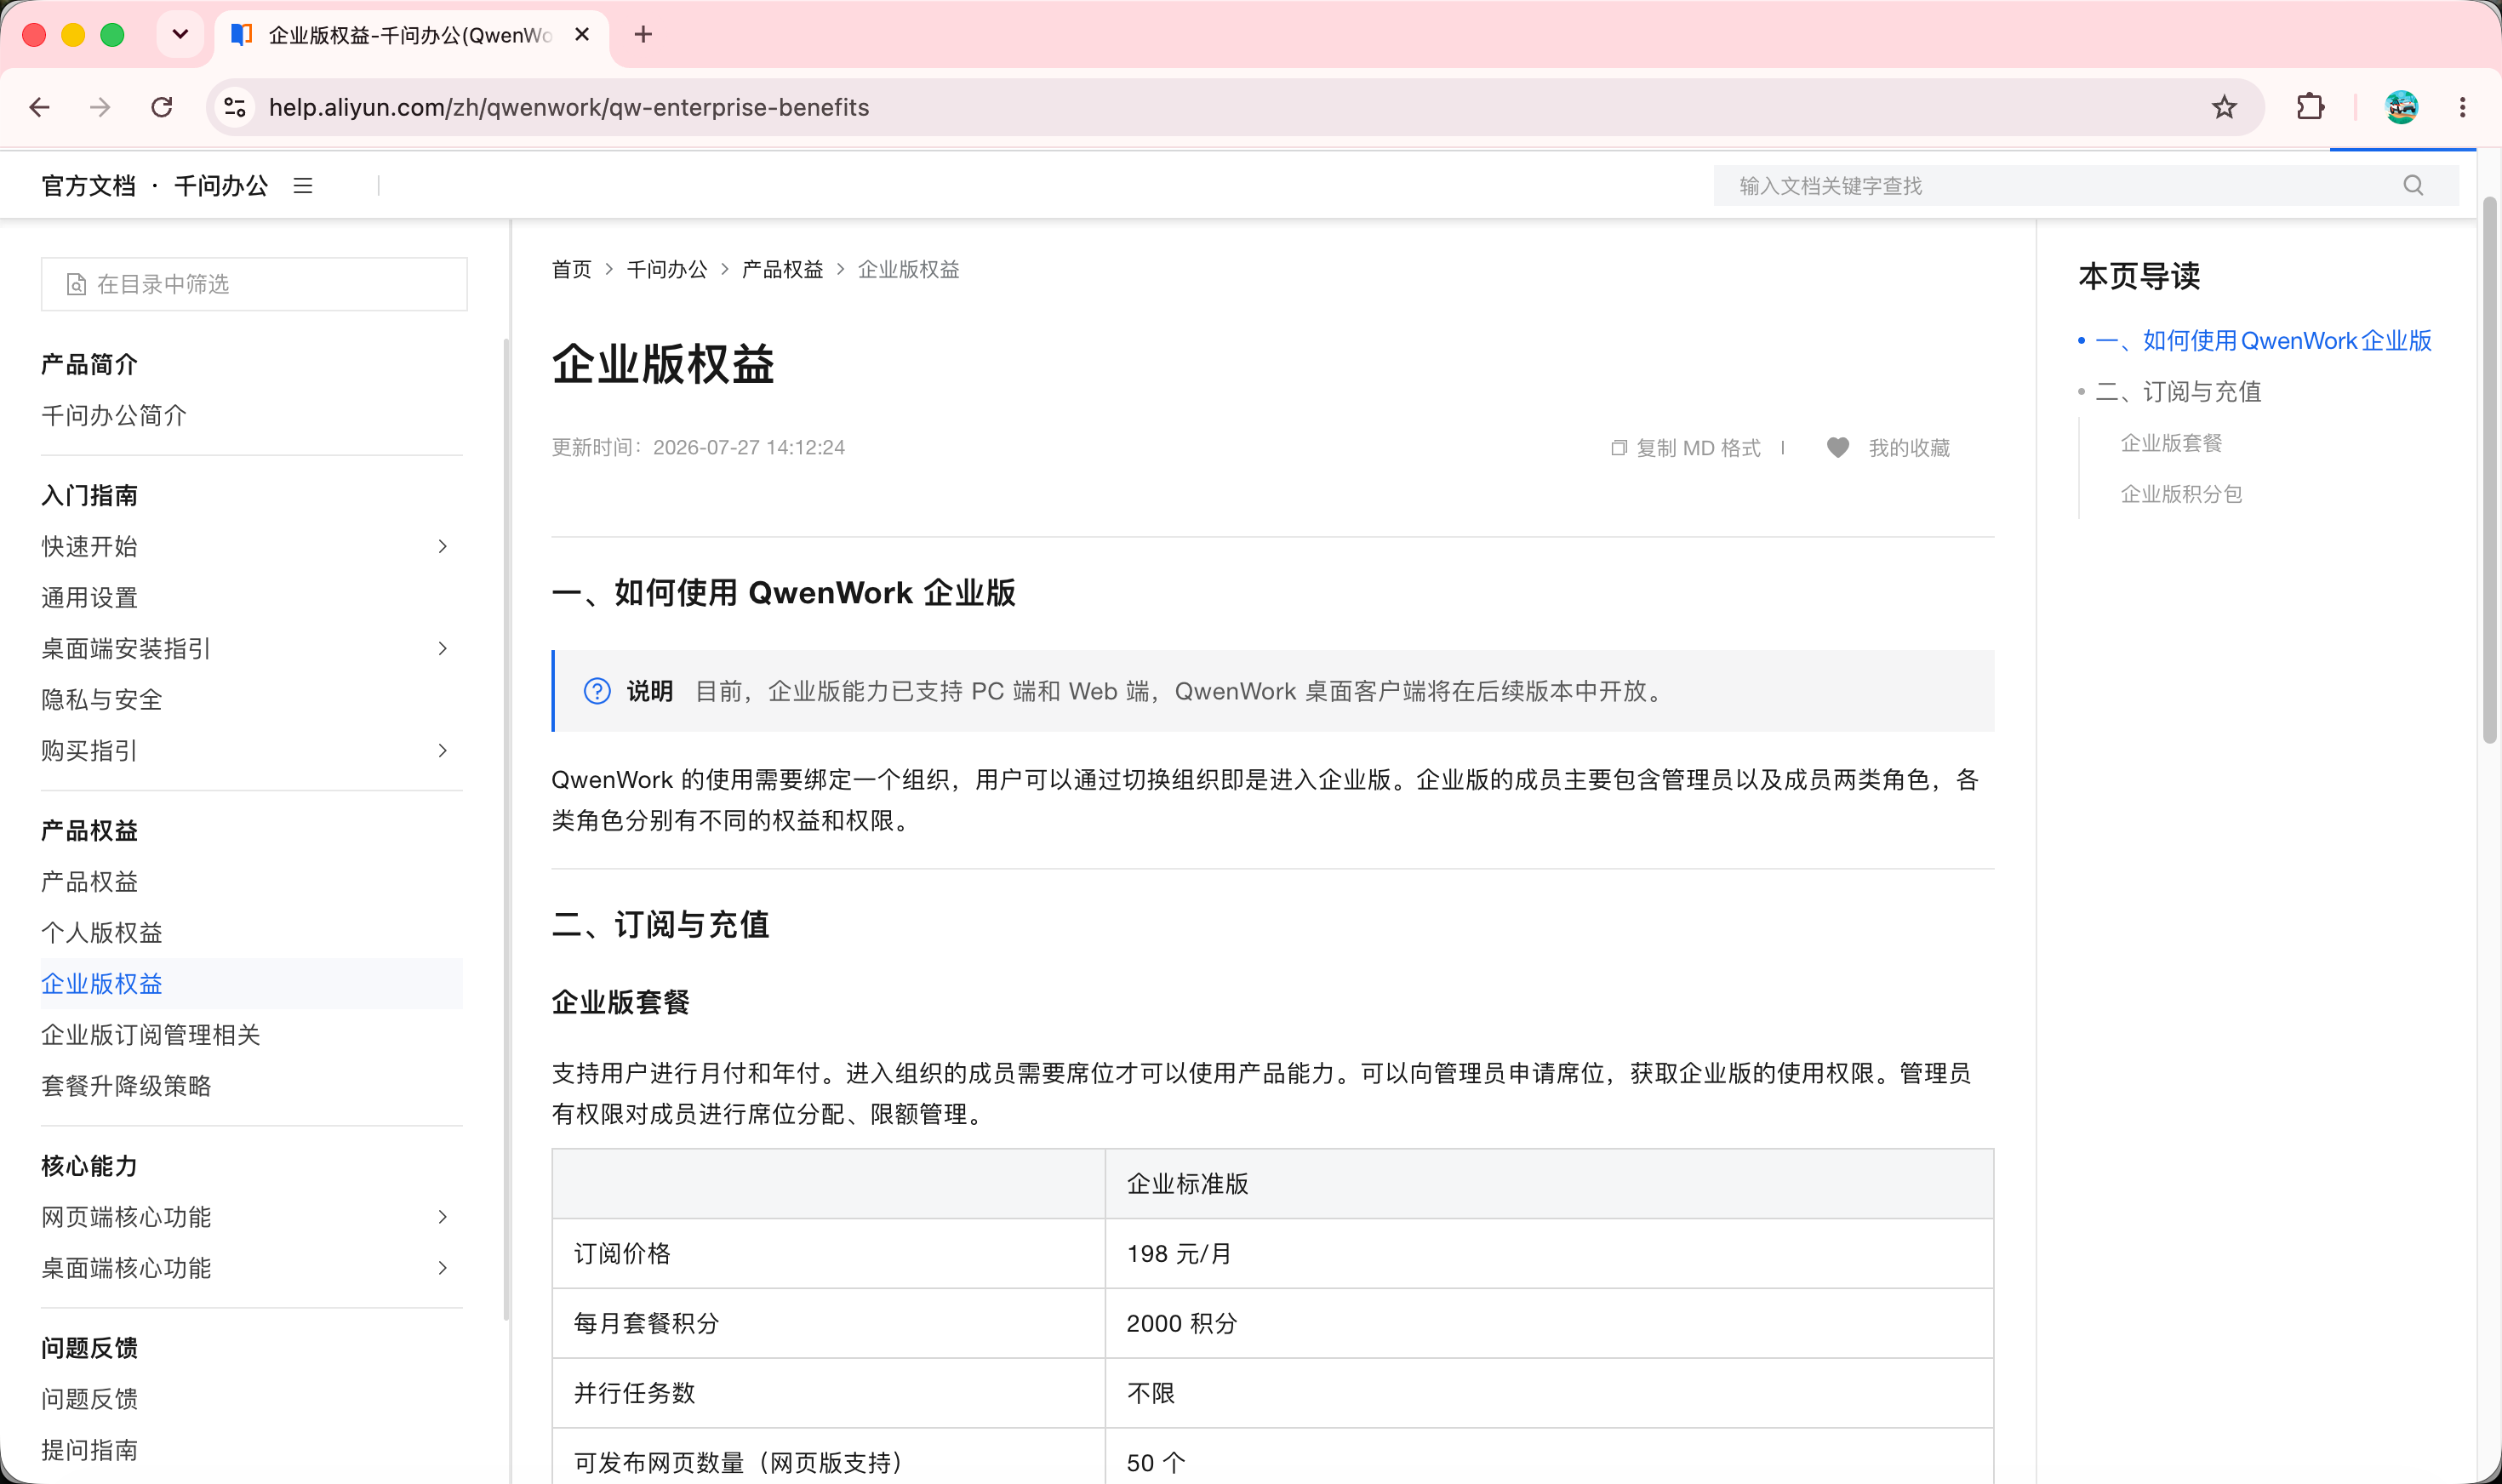Add page to 我的收藏
The width and height of the screenshot is (2502, 1484).
pos(1909,448)
